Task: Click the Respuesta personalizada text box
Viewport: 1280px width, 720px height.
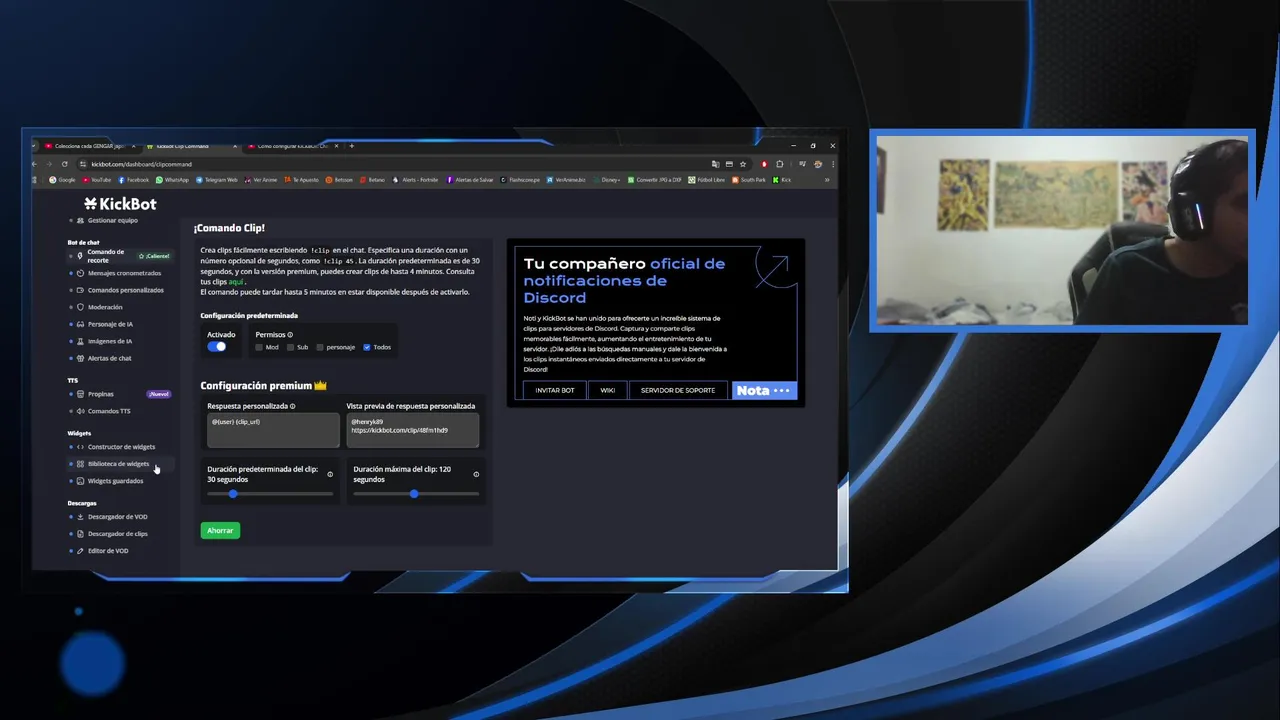Action: [x=273, y=431]
